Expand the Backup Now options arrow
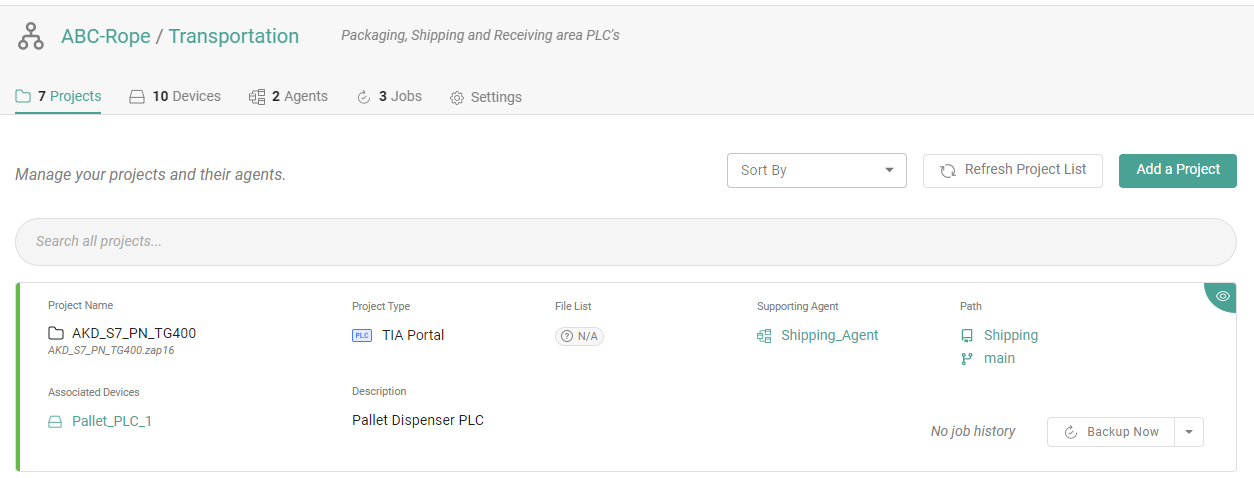This screenshot has height=478, width=1254. [1188, 432]
